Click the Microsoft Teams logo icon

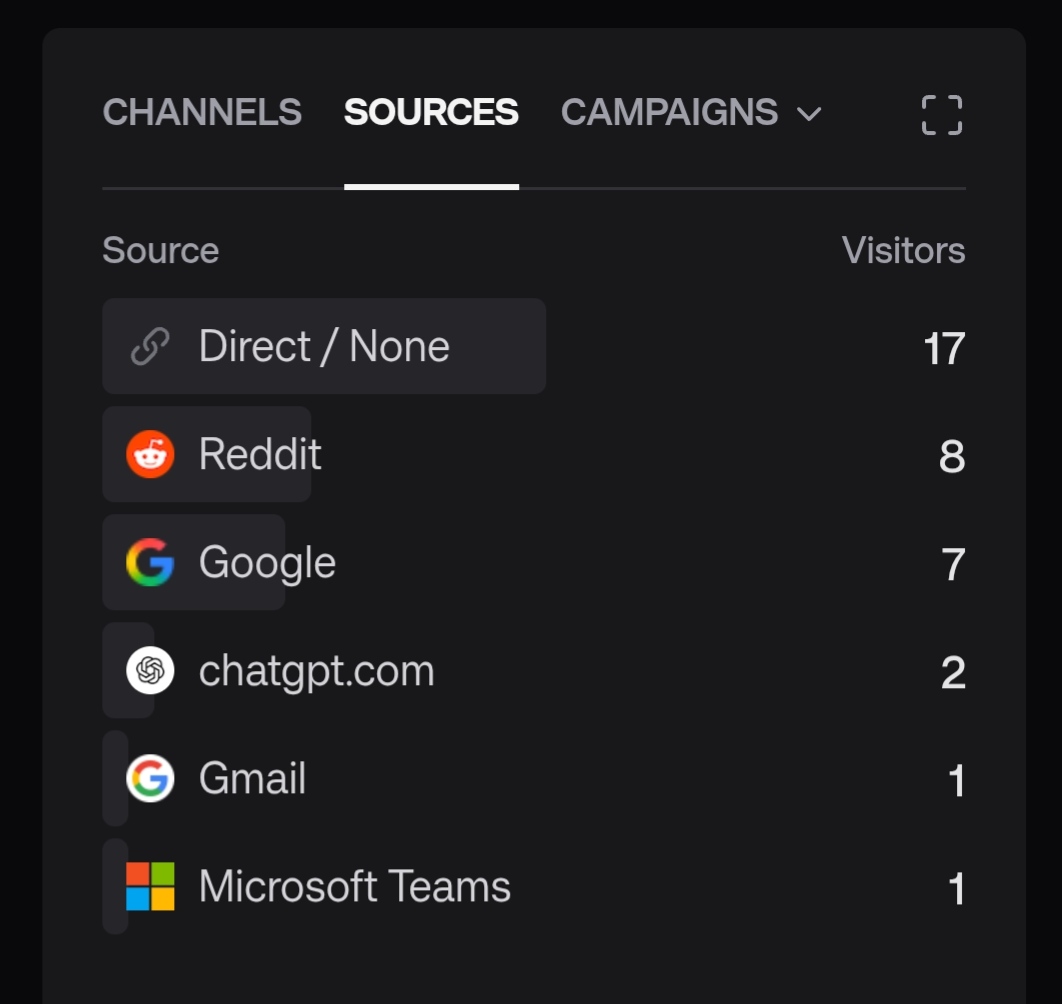(150, 887)
